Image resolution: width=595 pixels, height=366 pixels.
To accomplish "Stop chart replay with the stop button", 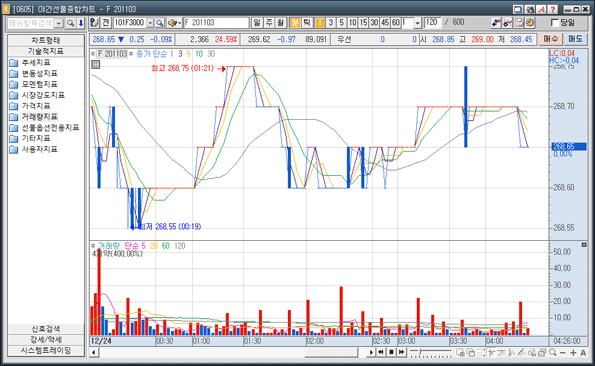I will tap(391, 352).
